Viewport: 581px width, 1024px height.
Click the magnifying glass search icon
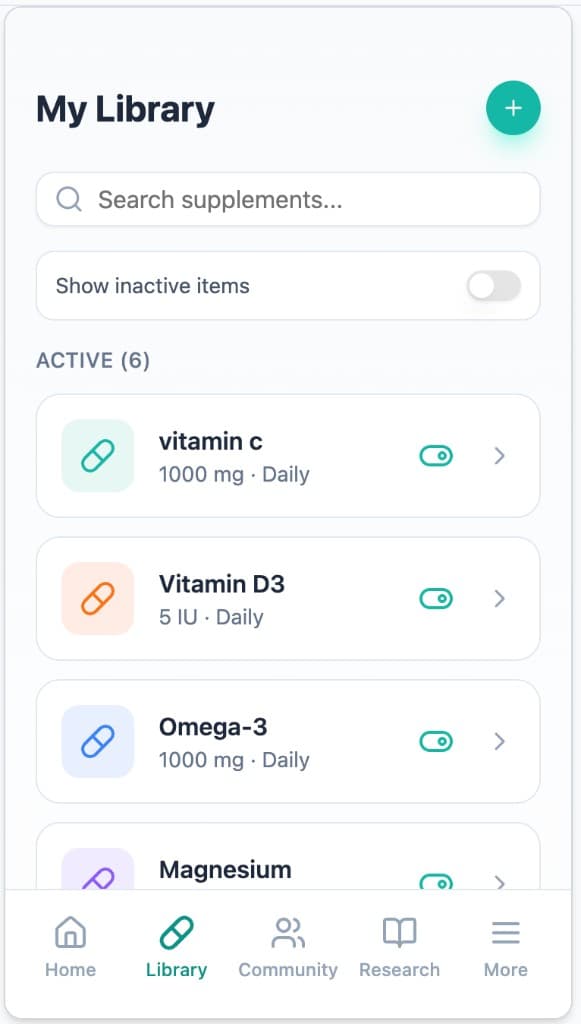coord(68,199)
